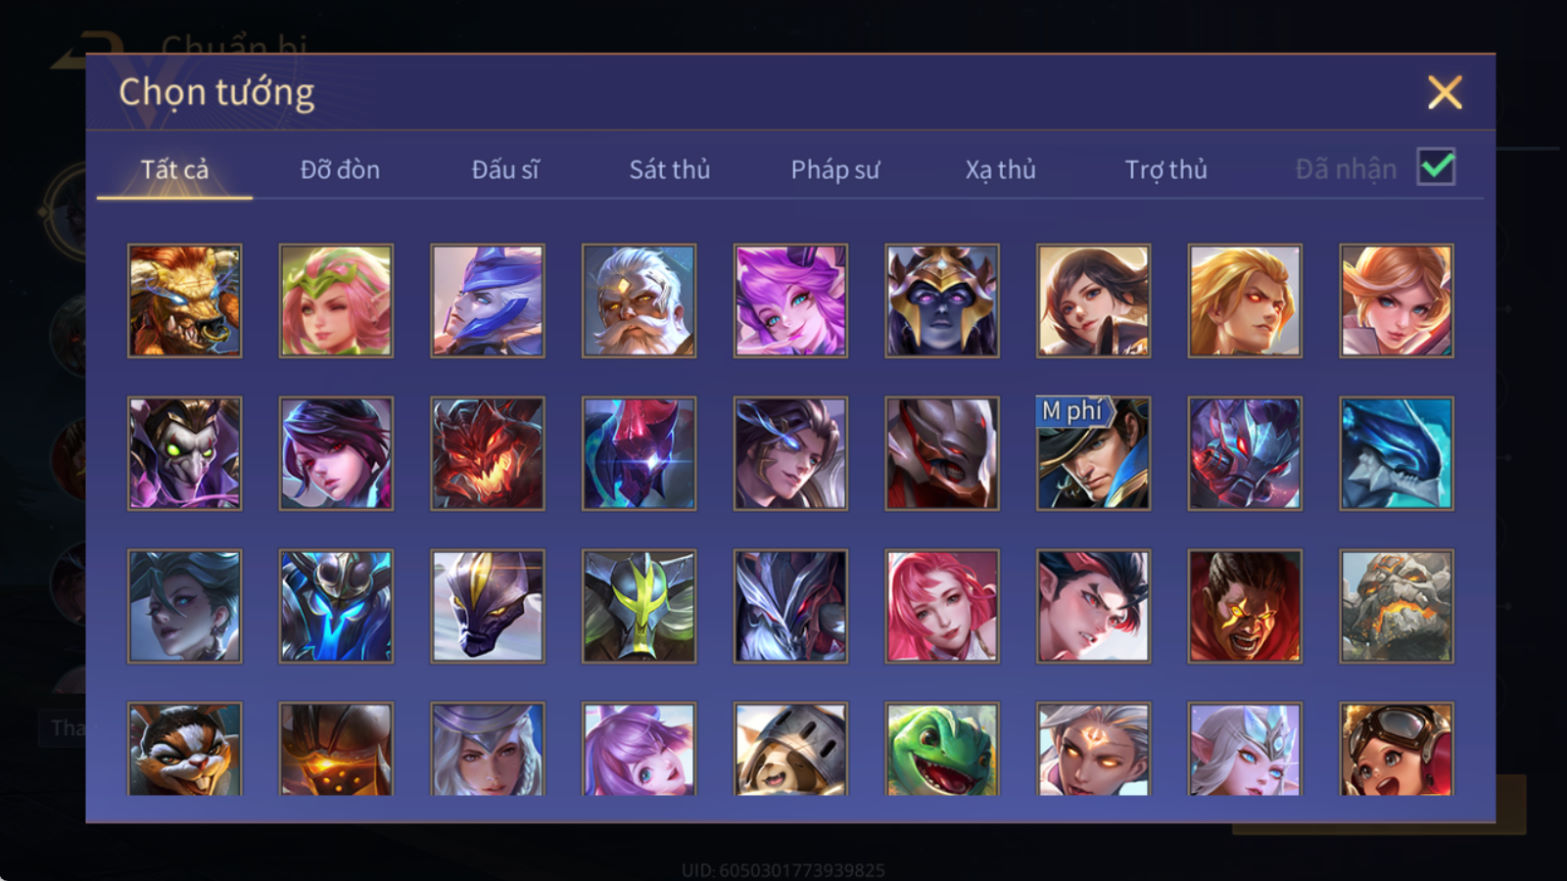This screenshot has height=881, width=1567.
Task: Filter heroes by 'Sát thủ' tab
Action: point(669,169)
